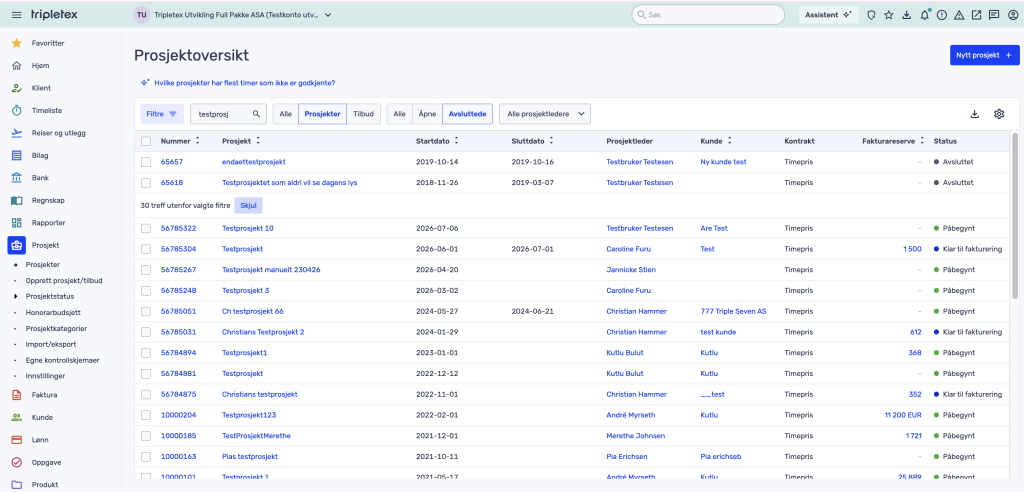Click the Nytt prosjekt button
Viewport: 1024px width, 492px height.
tap(984, 55)
